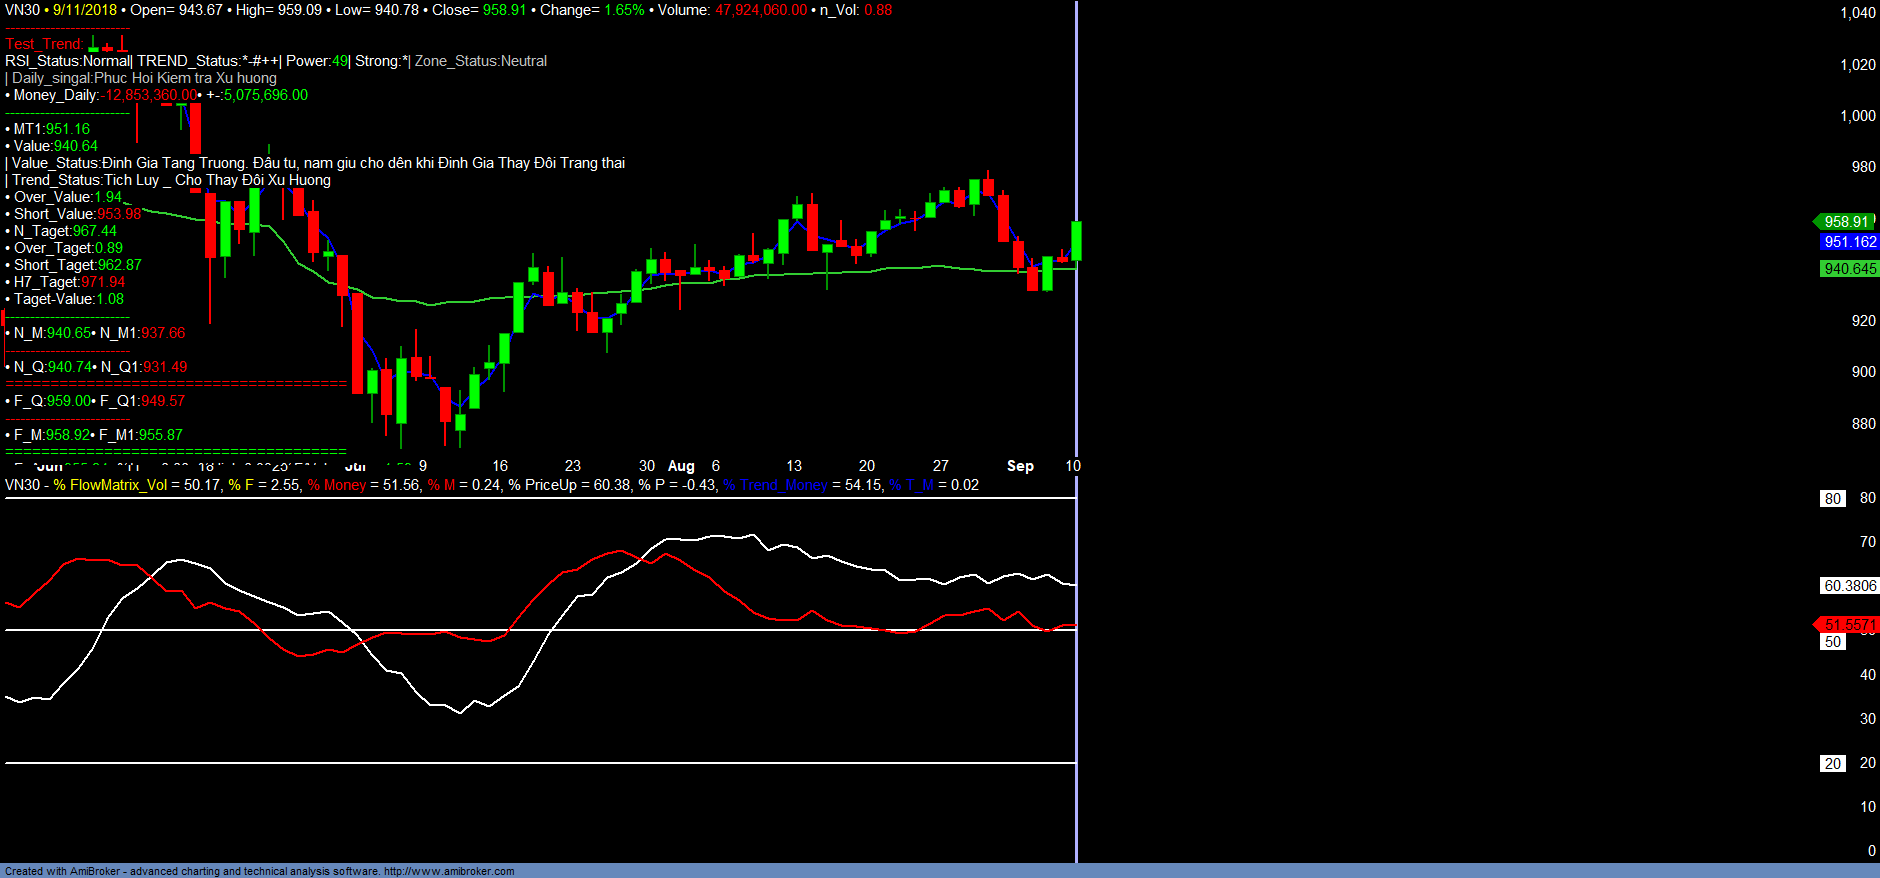Image resolution: width=1880 pixels, height=878 pixels.
Task: Select the green 958.91 price tag
Action: pyautogui.click(x=1845, y=222)
